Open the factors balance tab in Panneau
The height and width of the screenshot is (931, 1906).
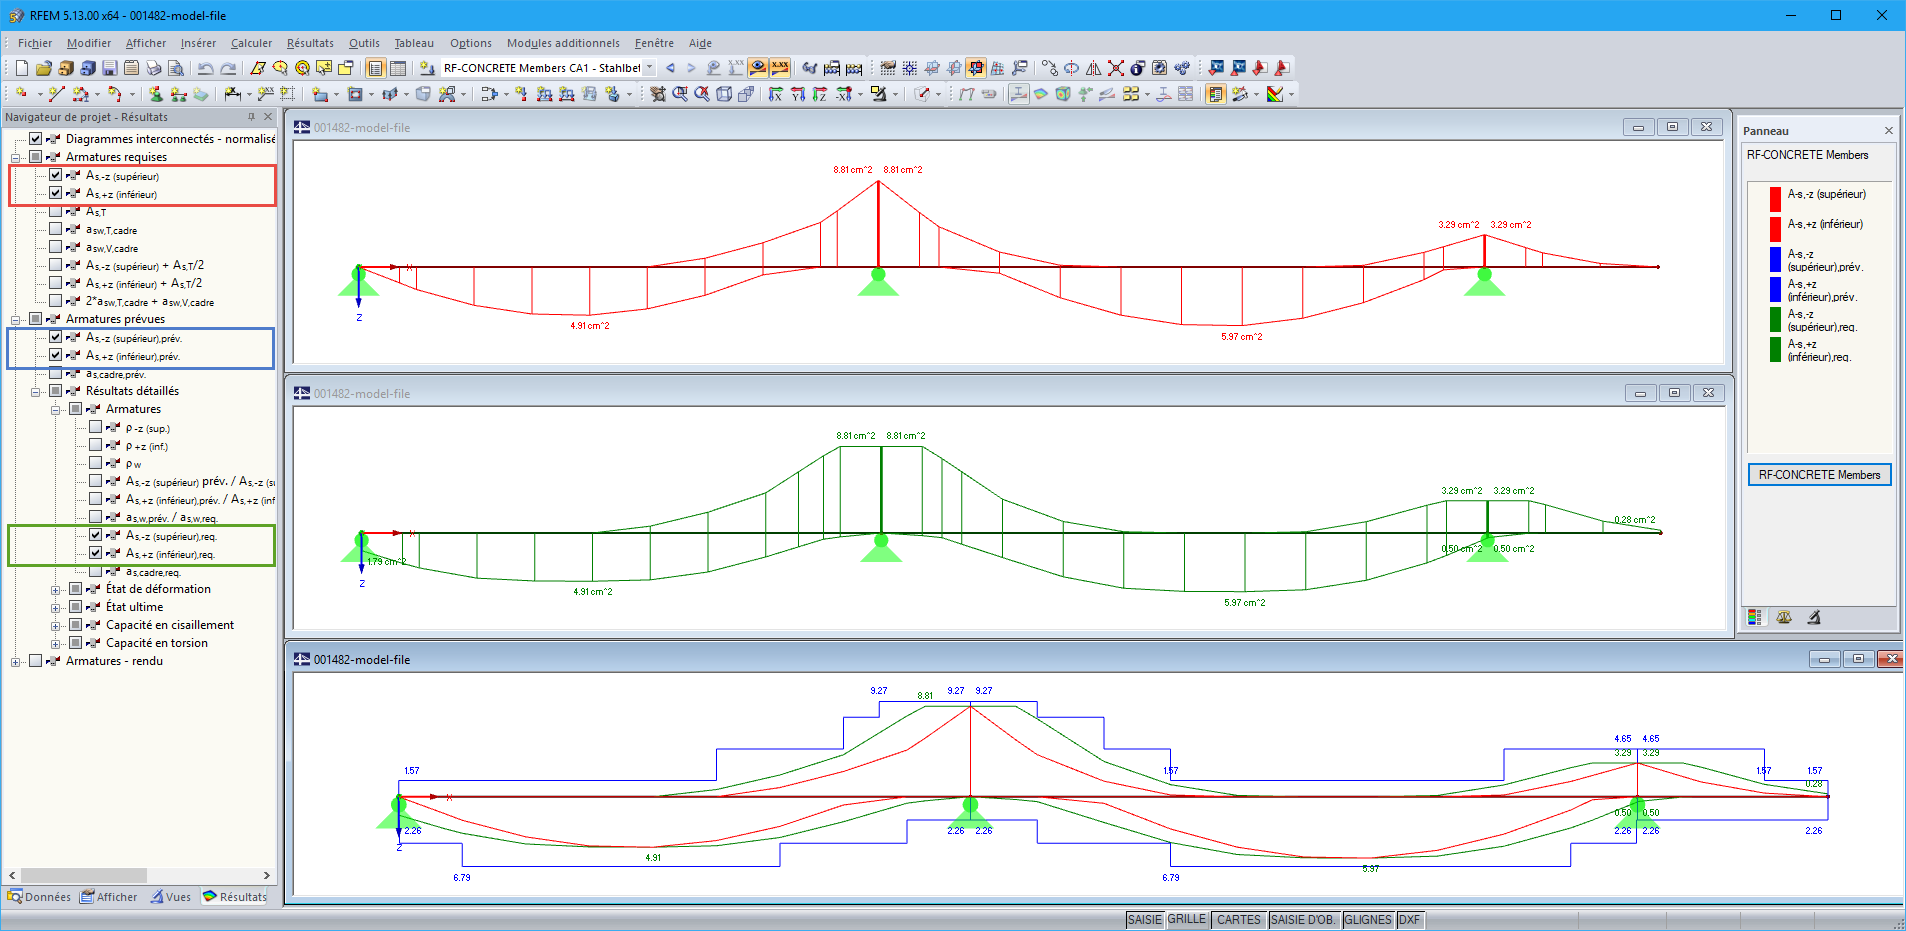point(1784,617)
